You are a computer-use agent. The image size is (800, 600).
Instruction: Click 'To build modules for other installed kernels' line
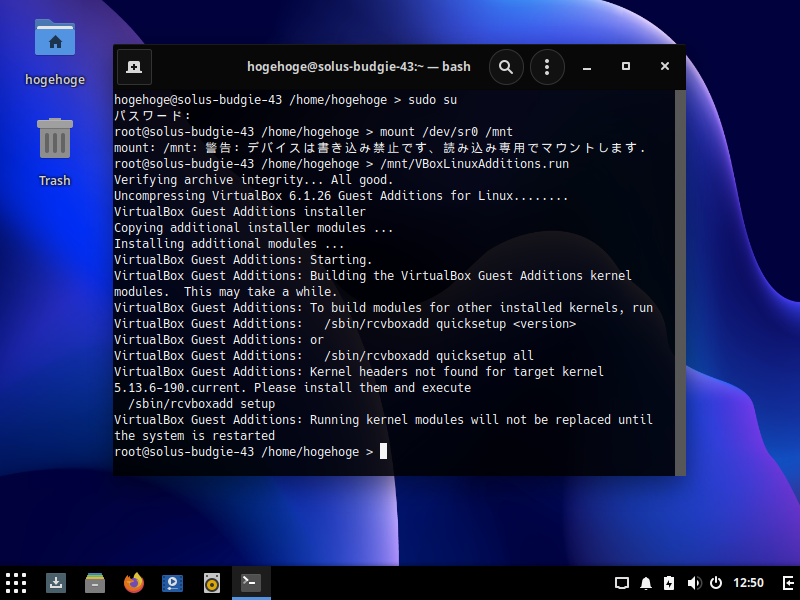383,308
